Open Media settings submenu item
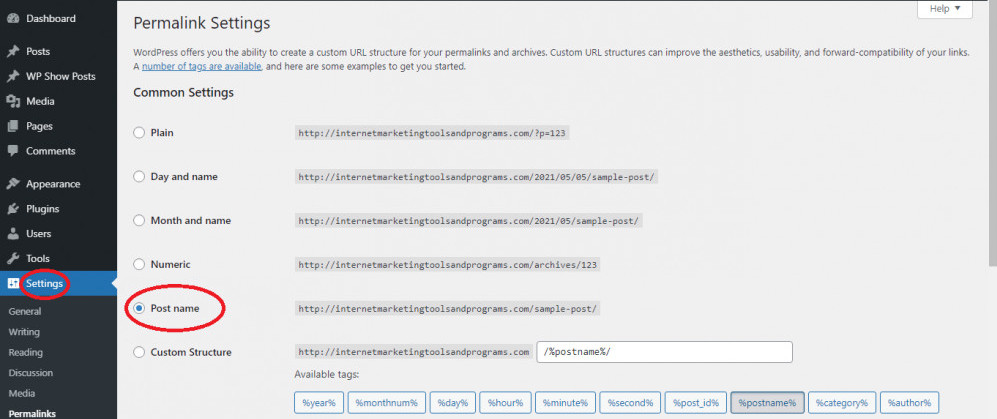Screen dimensions: 997x419 pos(22,393)
